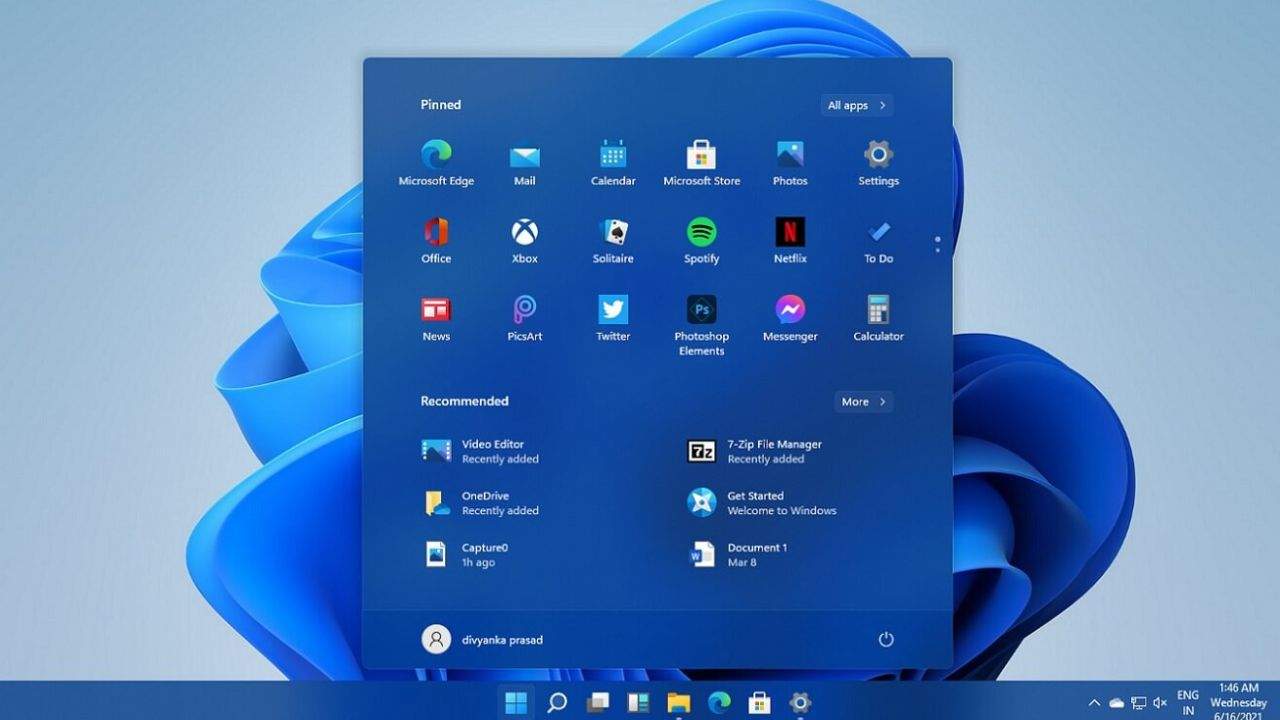This screenshot has height=720, width=1280.
Task: Open Spotify
Action: coord(702,241)
